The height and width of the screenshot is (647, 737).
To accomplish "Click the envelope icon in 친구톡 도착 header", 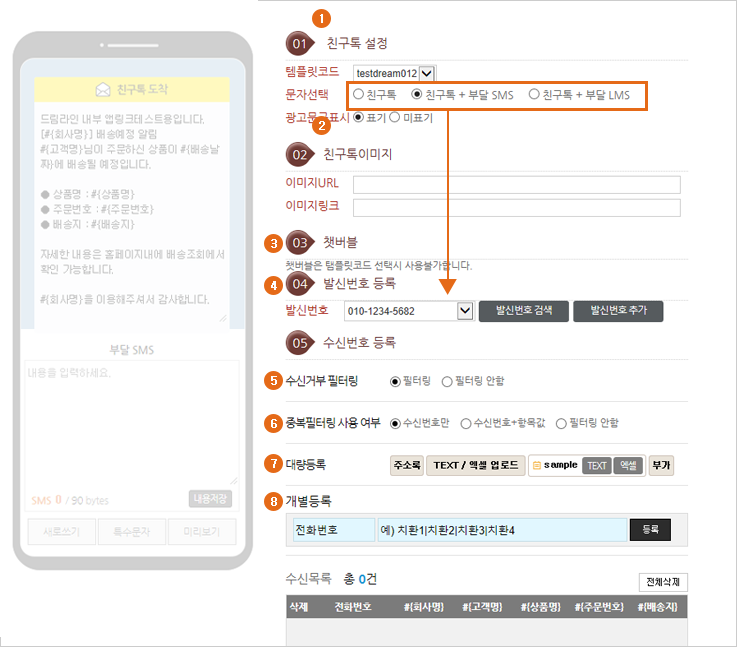I will pos(103,90).
